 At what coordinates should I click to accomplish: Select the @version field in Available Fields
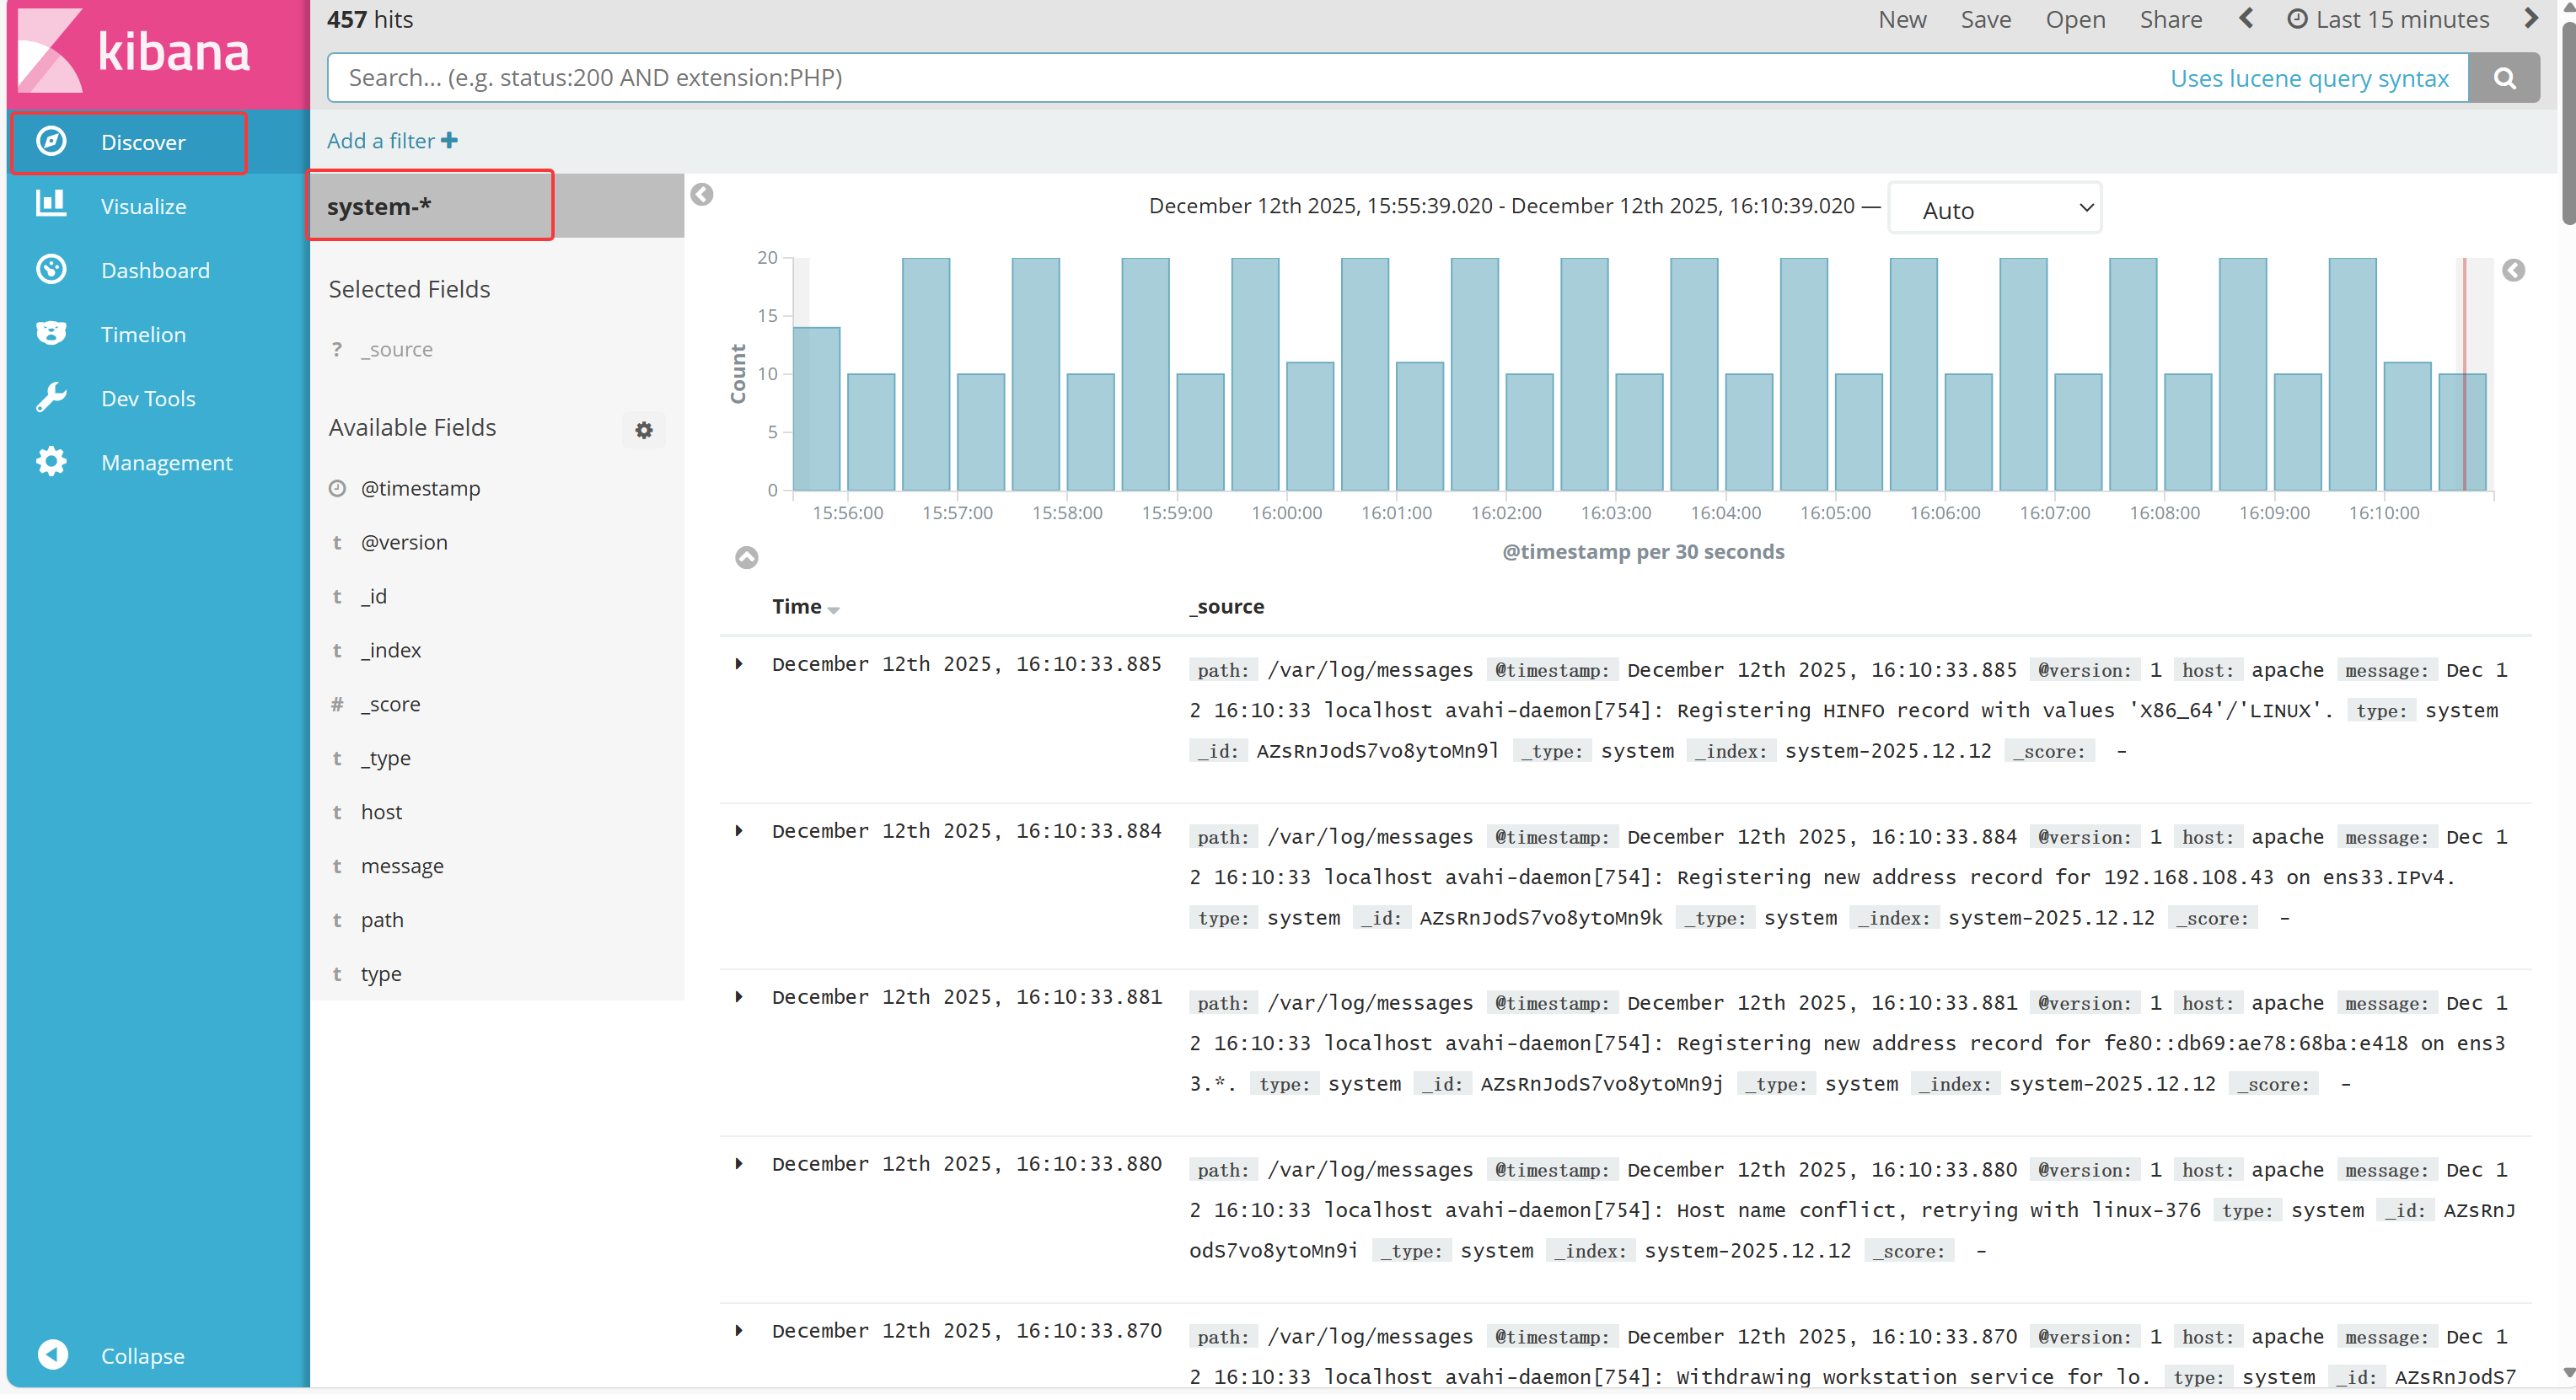click(x=404, y=542)
